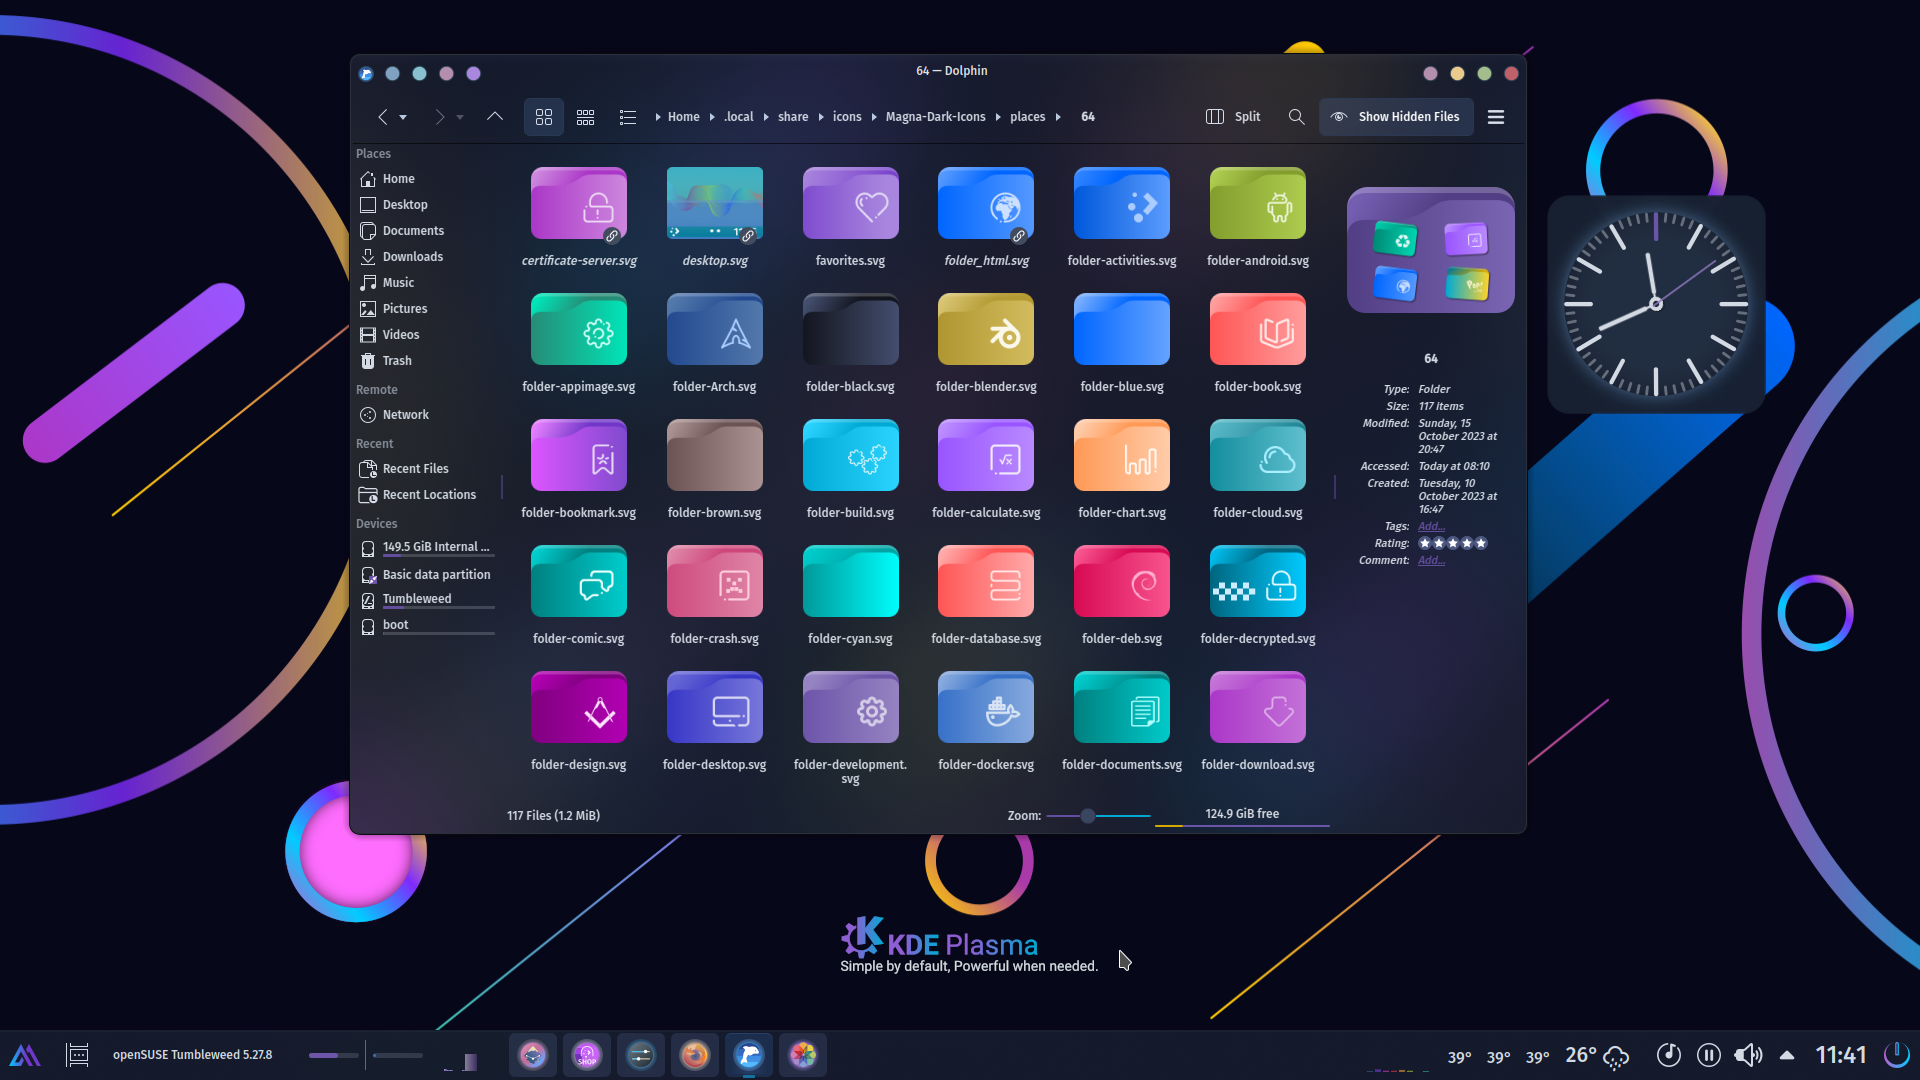The width and height of the screenshot is (1920, 1080).
Task: Click the Magna-Dark-Icons breadcrumb
Action: (936, 117)
